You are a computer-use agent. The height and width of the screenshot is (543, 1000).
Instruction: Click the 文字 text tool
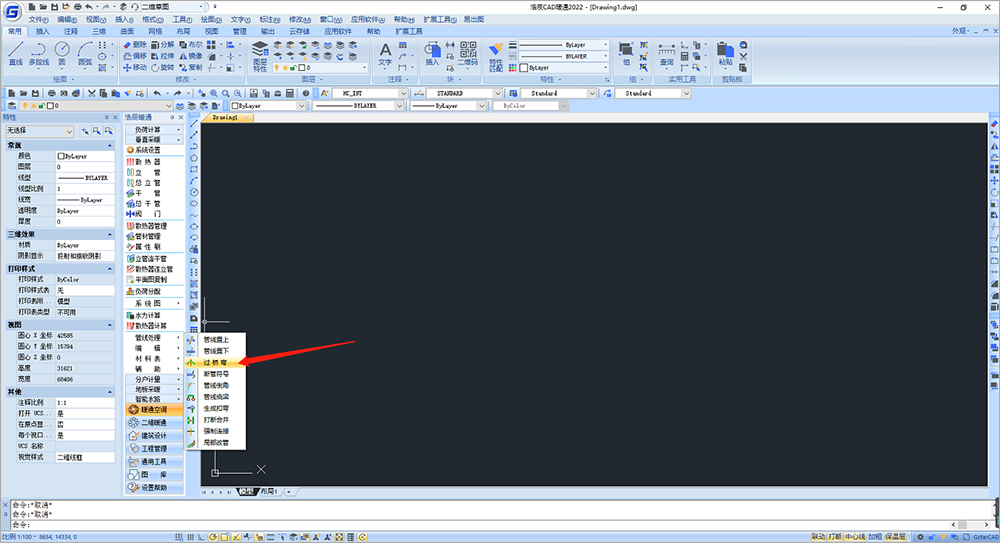click(x=385, y=54)
